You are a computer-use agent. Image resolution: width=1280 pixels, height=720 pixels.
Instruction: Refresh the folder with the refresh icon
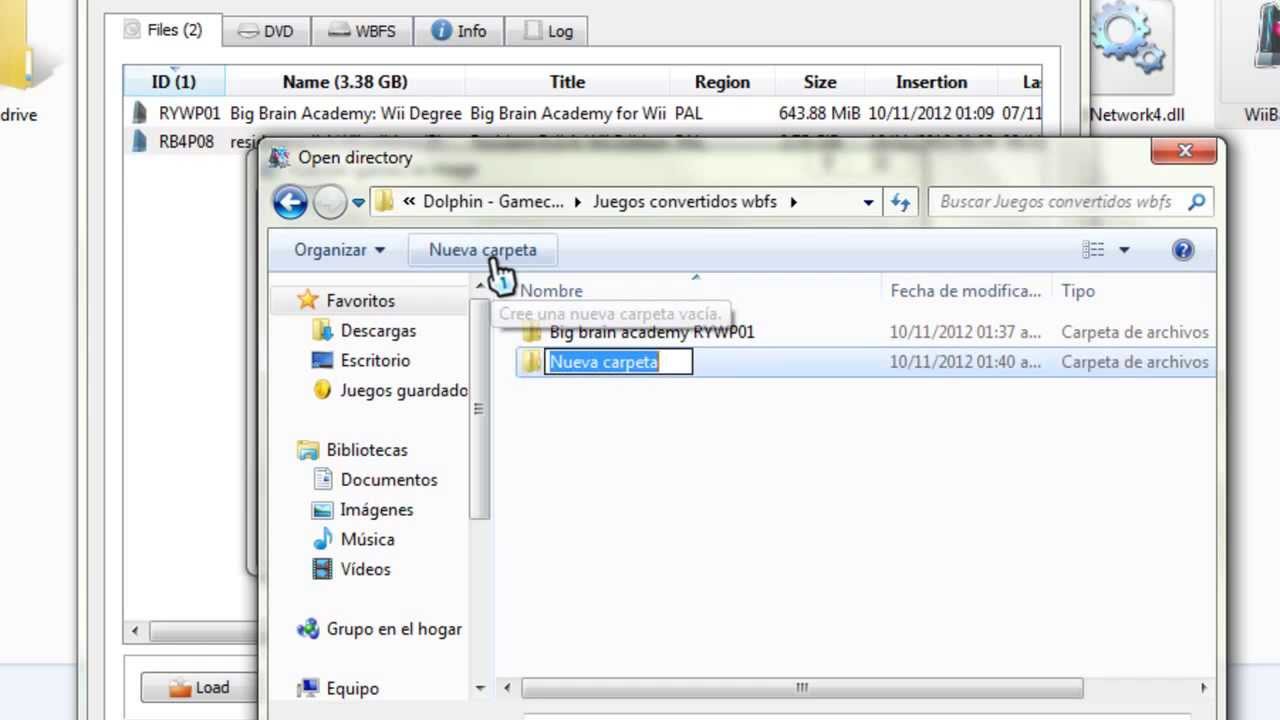click(901, 202)
